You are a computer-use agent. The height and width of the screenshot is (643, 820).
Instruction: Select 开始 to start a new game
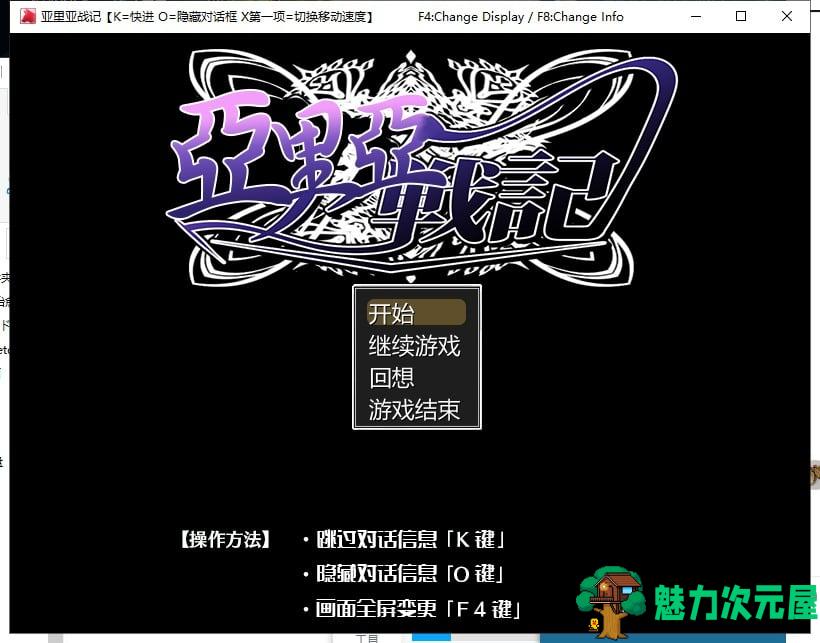coord(416,313)
